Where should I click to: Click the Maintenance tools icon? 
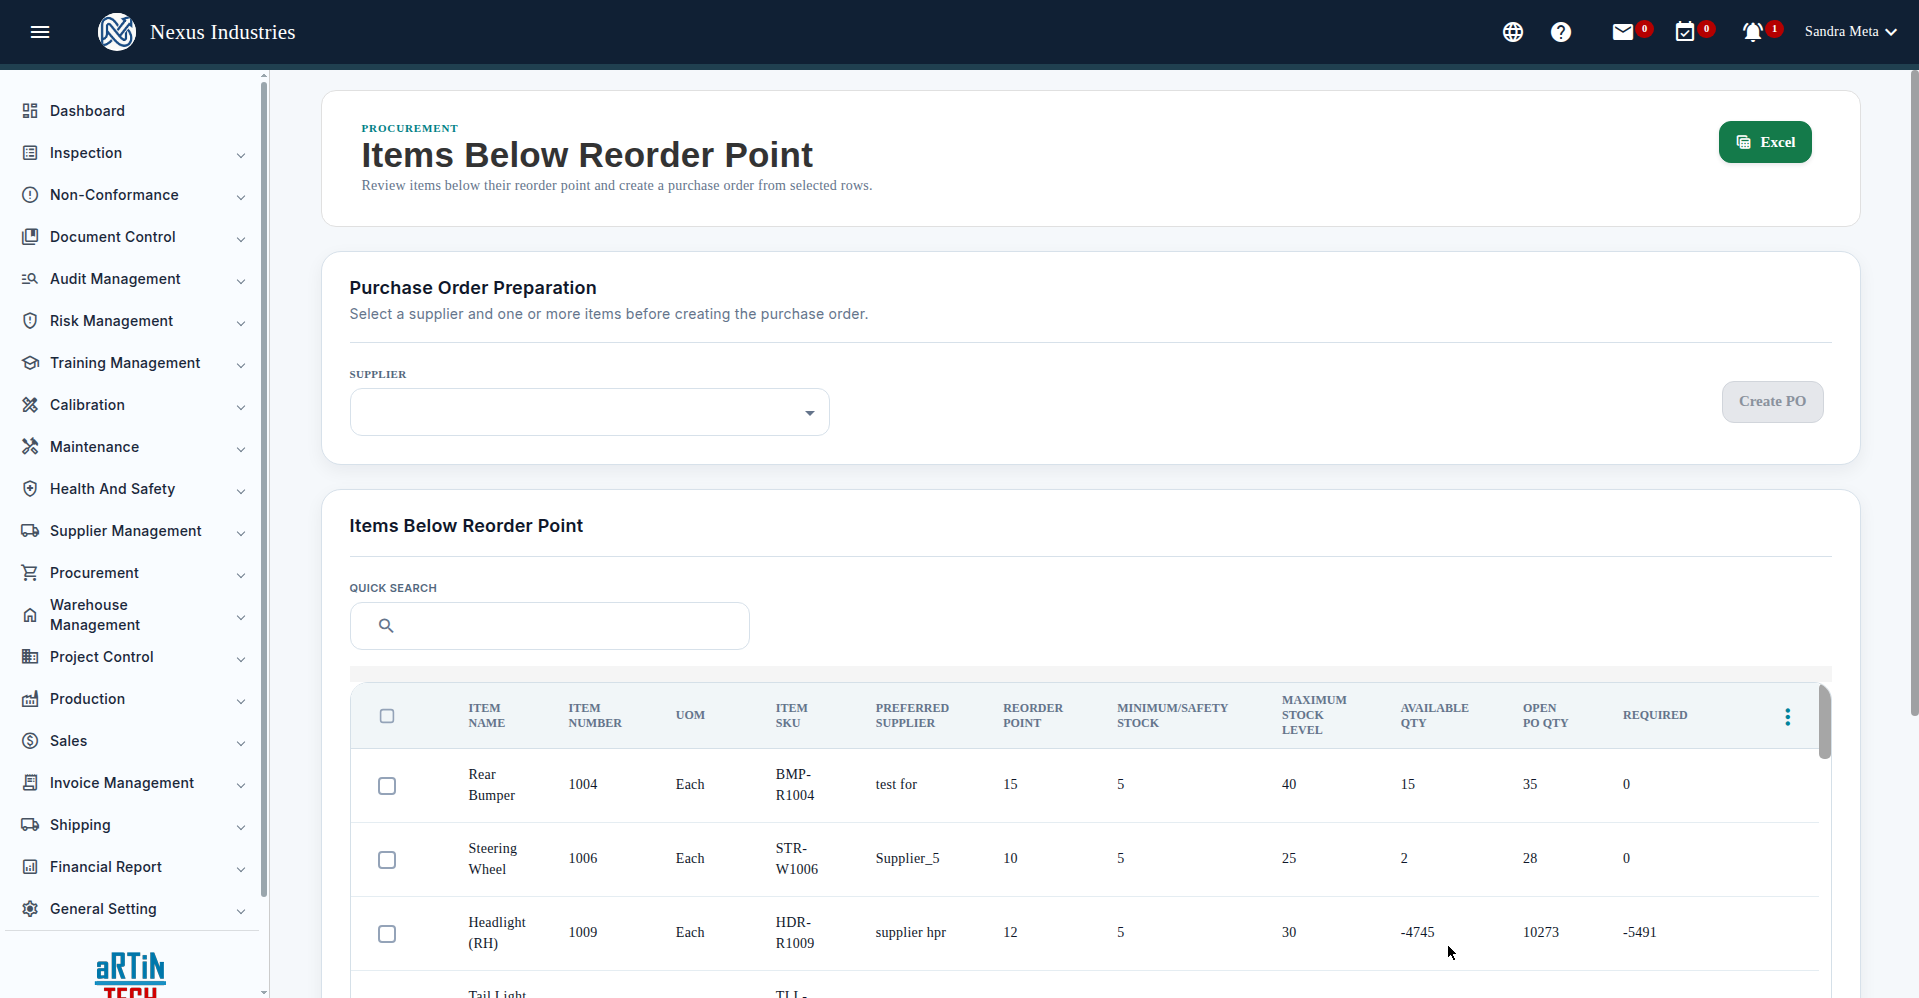30,447
